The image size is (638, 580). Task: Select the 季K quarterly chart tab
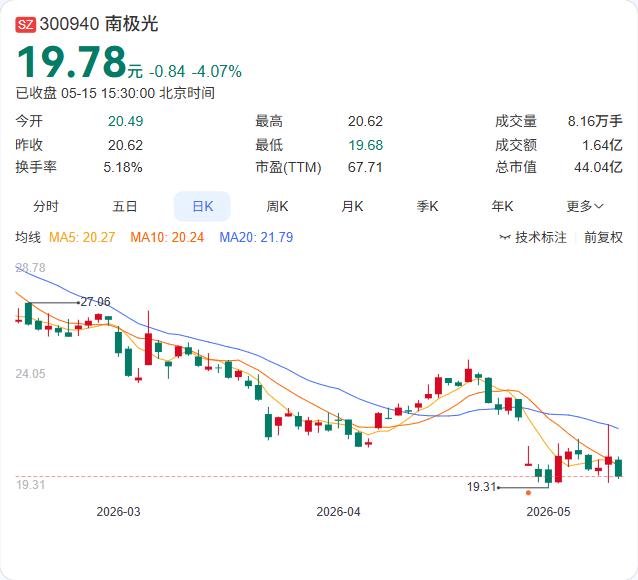tap(427, 206)
